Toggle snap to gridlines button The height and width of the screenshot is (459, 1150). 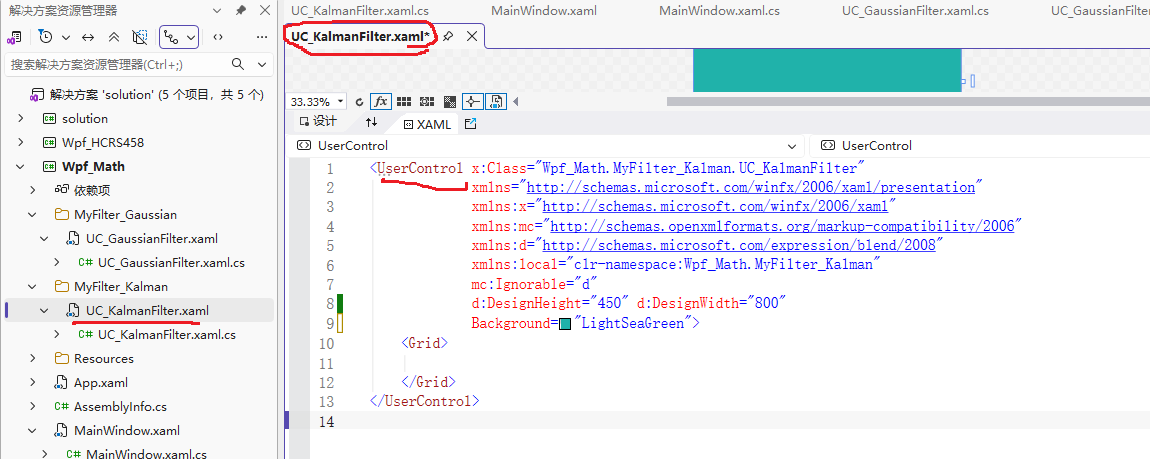428,101
